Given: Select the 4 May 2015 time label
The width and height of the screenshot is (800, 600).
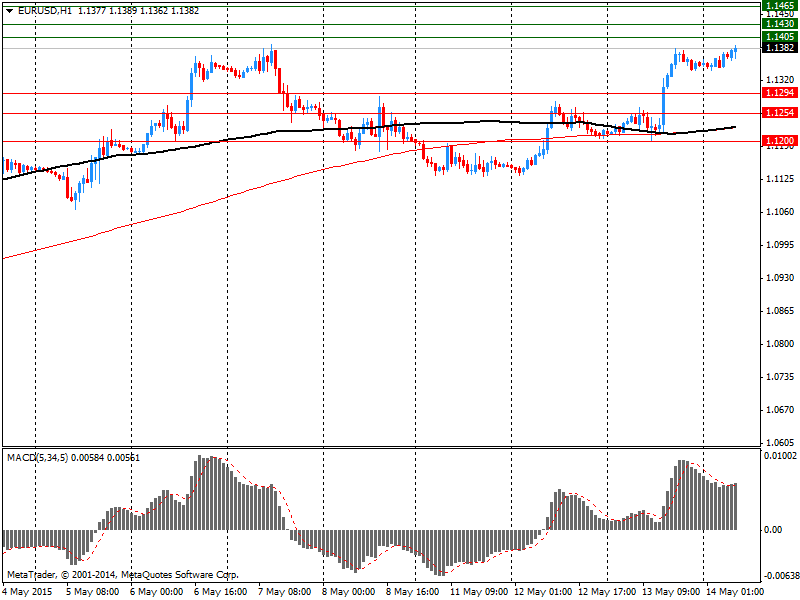Looking at the screenshot, I should (x=29, y=592).
